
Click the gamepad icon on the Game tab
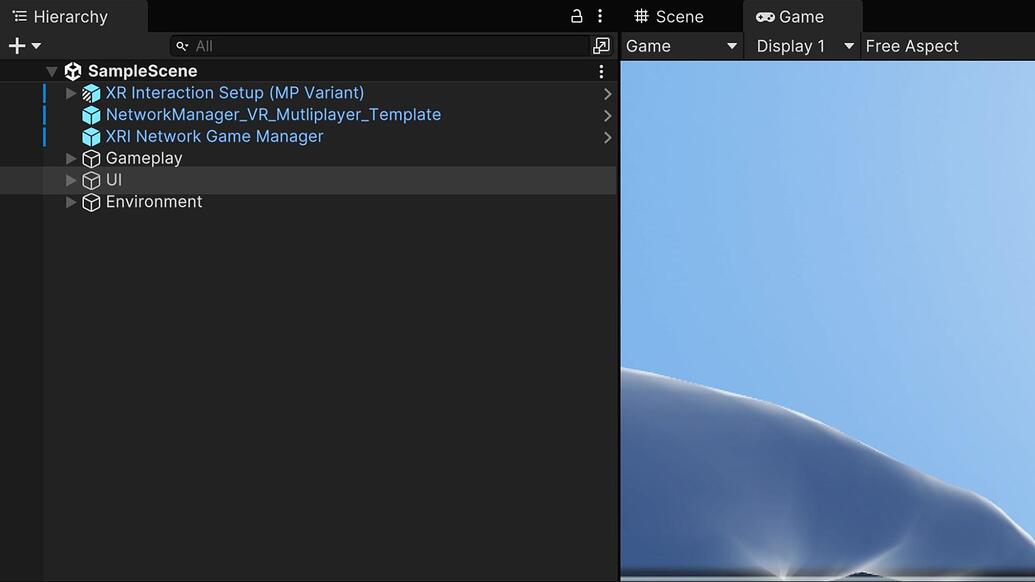(x=764, y=16)
